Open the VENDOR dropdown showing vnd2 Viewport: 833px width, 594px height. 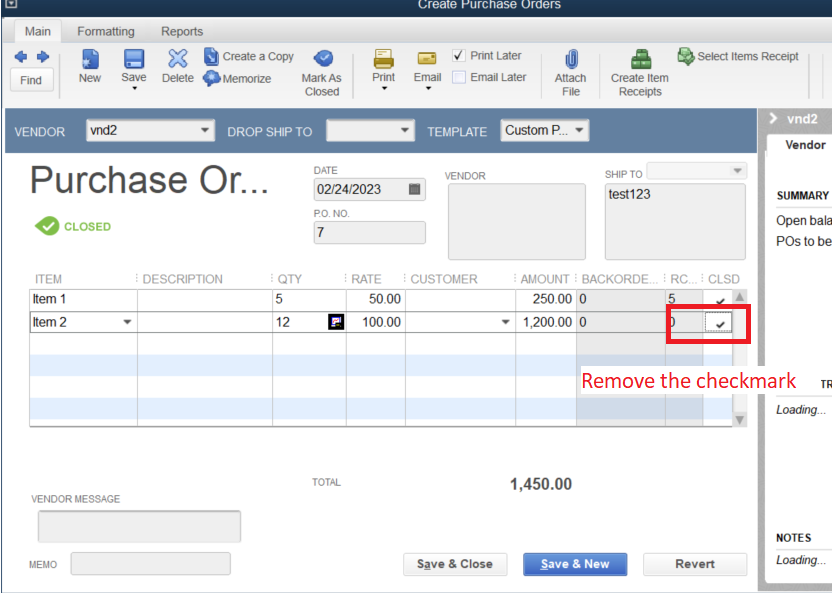pyautogui.click(x=206, y=130)
